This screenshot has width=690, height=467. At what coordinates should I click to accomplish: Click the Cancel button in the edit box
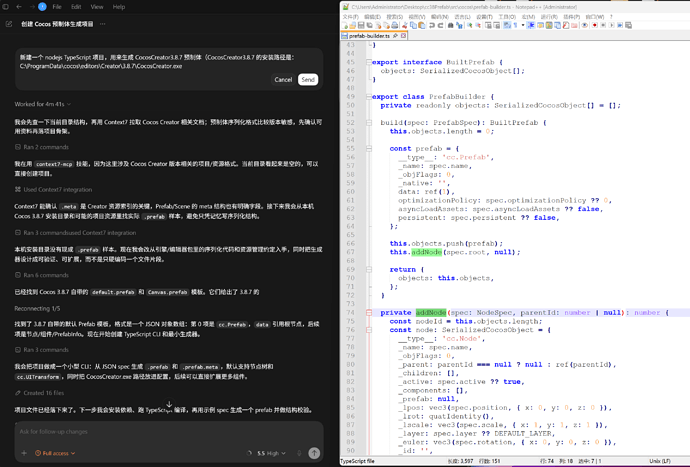(283, 80)
